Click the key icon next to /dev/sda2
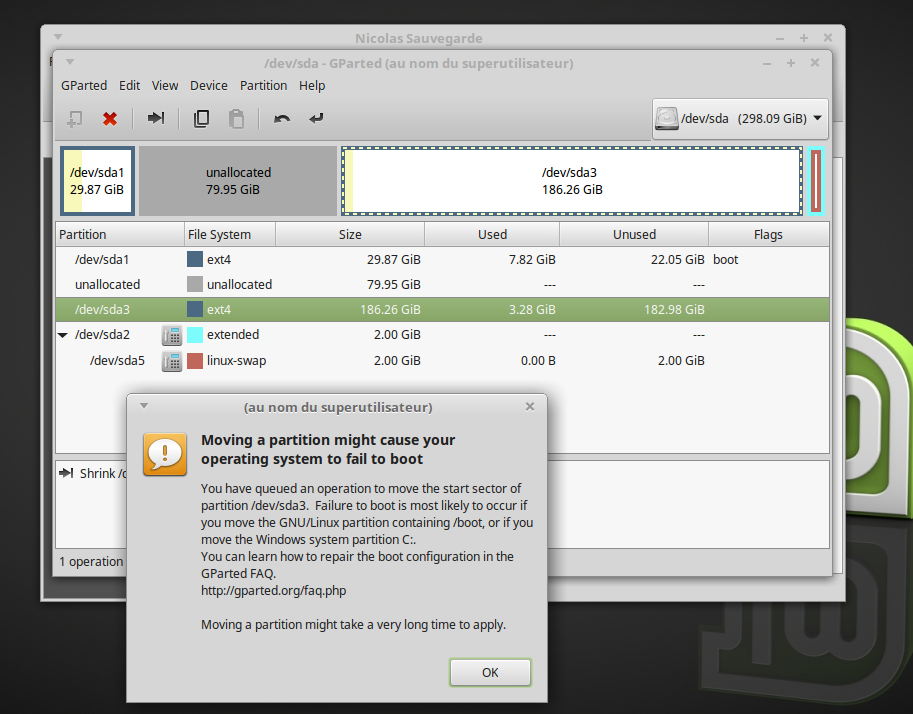 pyautogui.click(x=172, y=335)
